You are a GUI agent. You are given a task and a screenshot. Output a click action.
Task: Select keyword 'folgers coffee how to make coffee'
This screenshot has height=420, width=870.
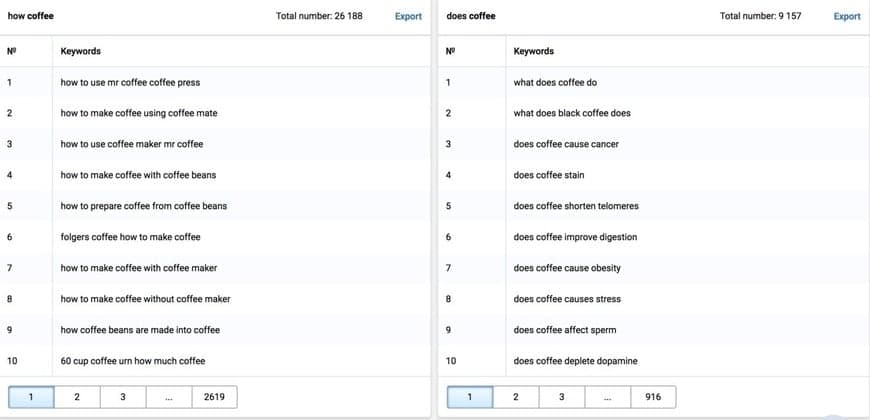130,237
